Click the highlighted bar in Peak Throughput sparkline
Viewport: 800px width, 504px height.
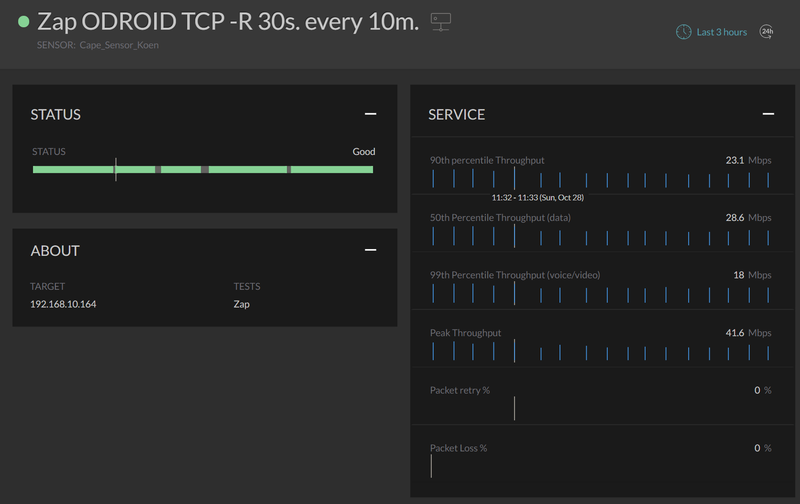(x=514, y=350)
